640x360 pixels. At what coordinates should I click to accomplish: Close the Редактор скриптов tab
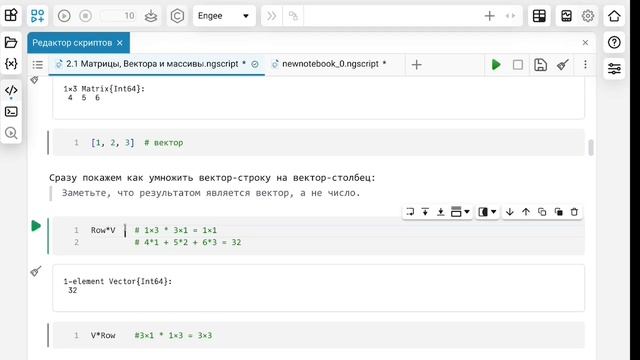coord(120,43)
